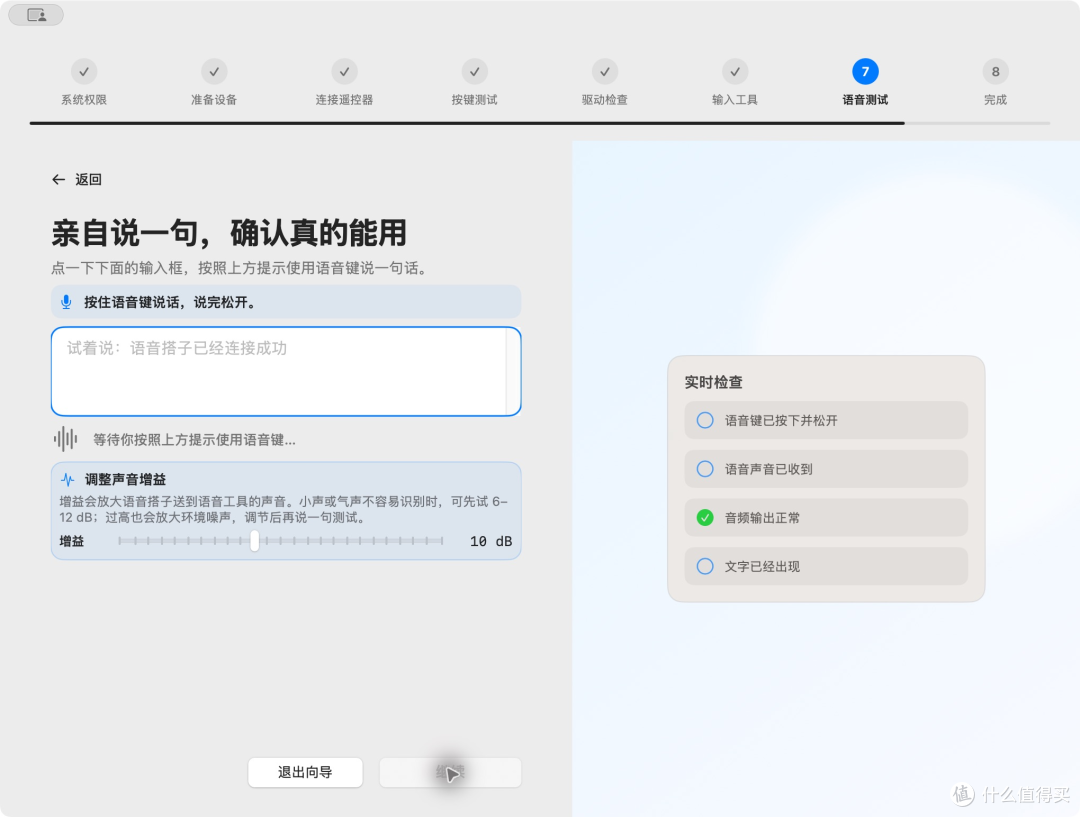
Task: Click the circle for 文字已经出现
Action: click(705, 566)
